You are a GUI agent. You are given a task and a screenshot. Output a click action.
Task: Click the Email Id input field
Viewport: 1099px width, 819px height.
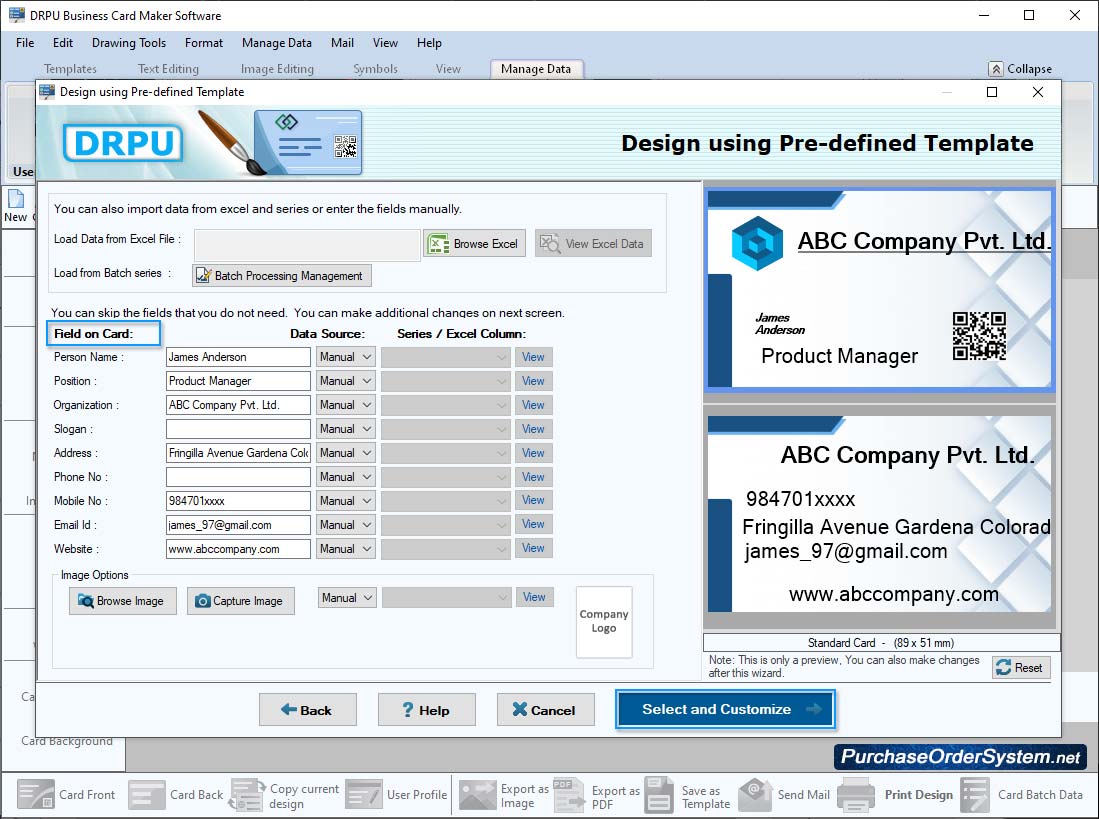[238, 525]
